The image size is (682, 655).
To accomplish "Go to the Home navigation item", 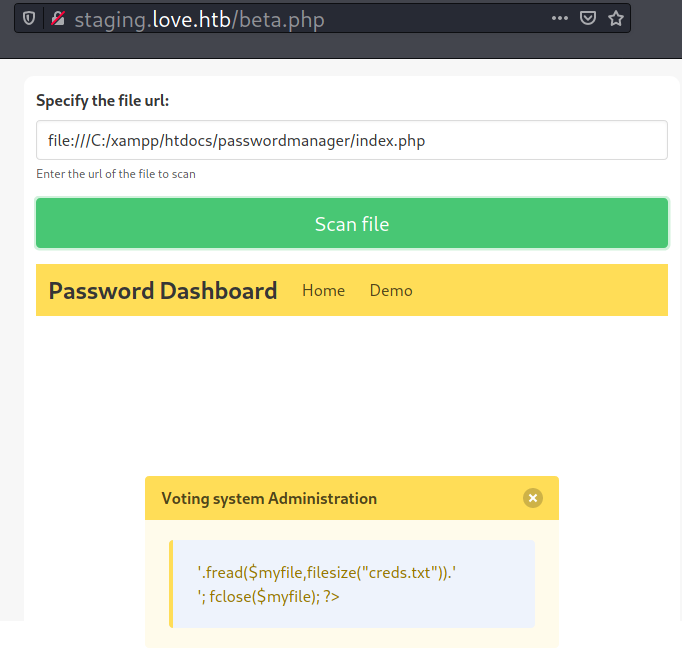I will point(323,291).
